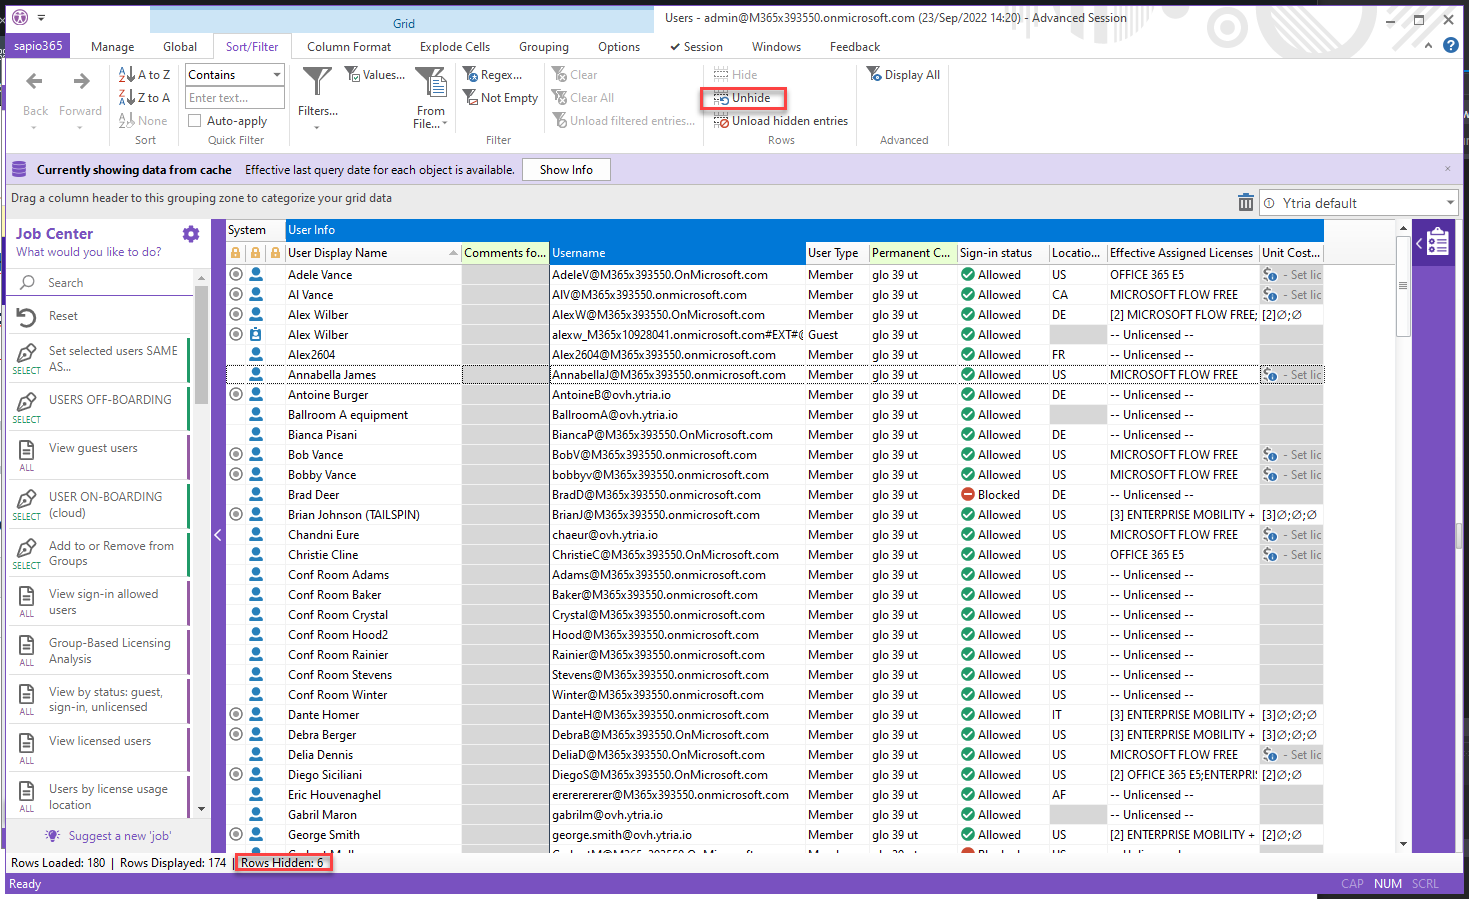1469x899 pixels.
Task: Enable the Auto-apply checkbox
Action: coord(195,121)
